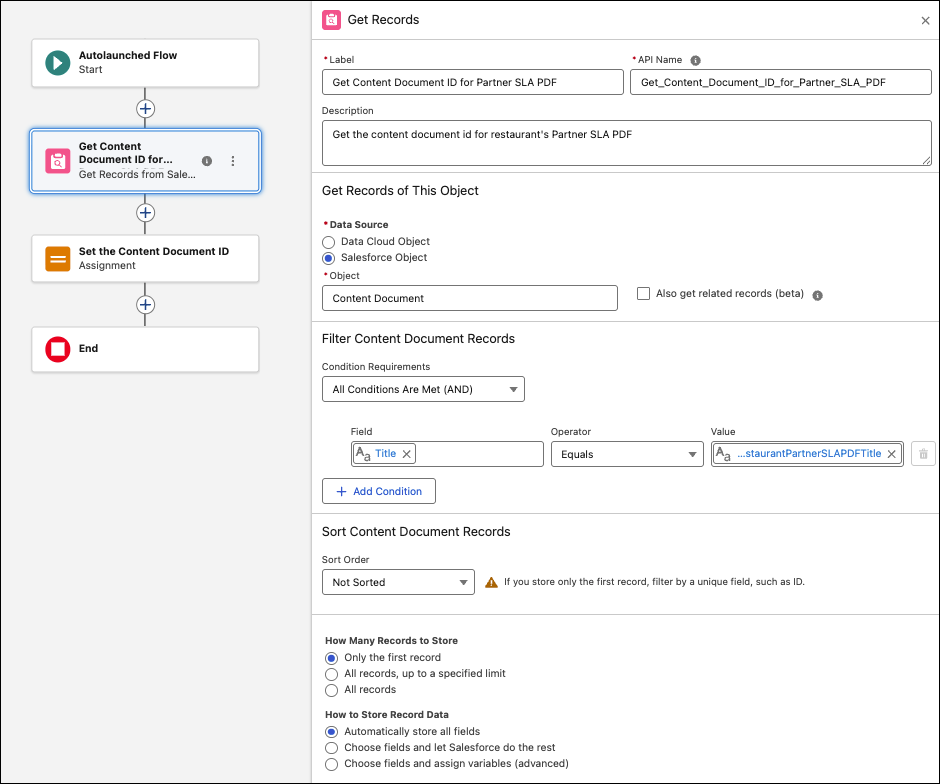Delete the filter condition with the trash icon
Image resolution: width=940 pixels, height=784 pixels.
click(x=922, y=453)
